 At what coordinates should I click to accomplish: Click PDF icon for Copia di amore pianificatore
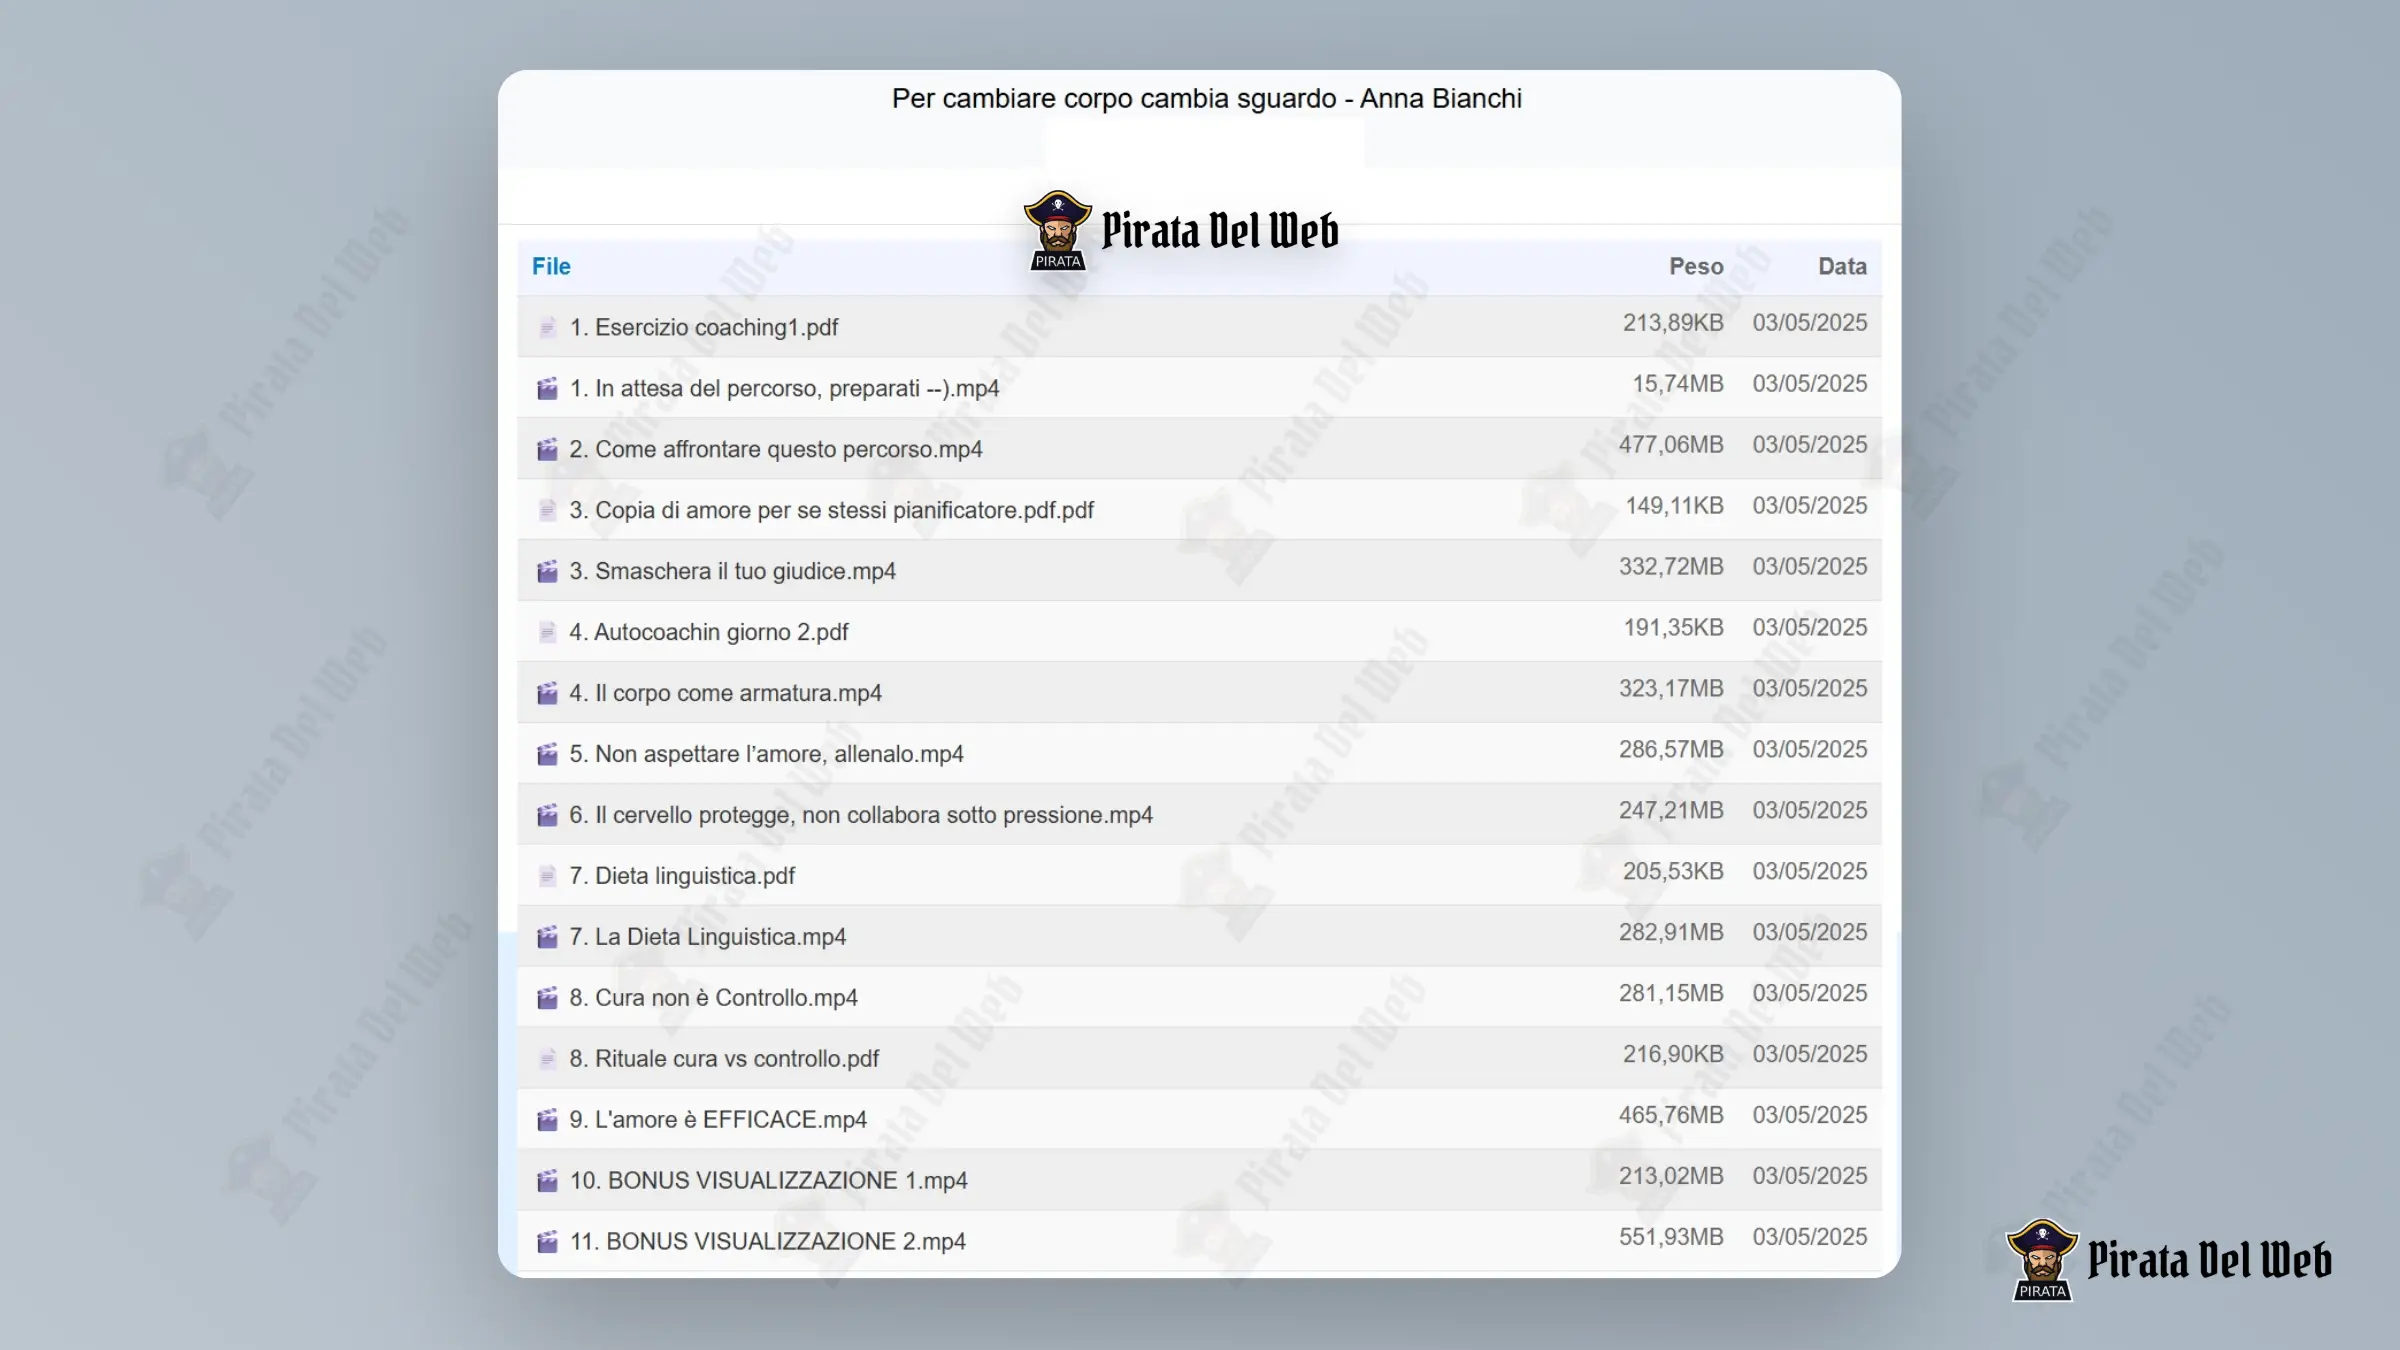(547, 511)
